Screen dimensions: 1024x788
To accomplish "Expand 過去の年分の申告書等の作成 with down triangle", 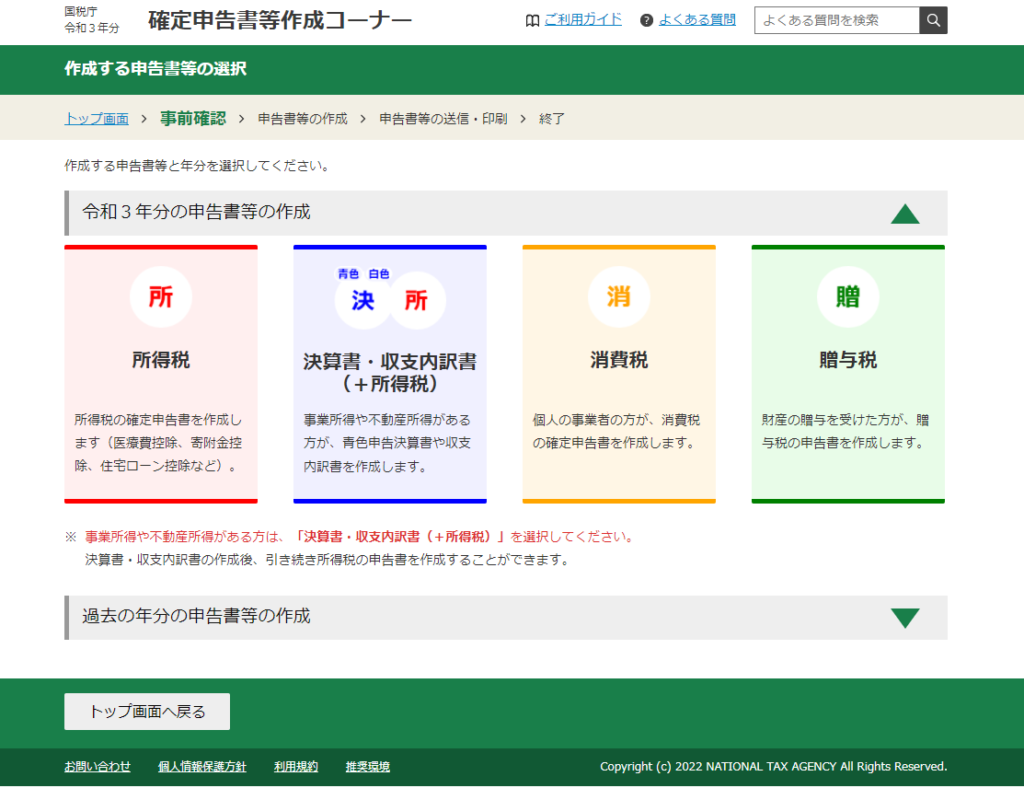I will 905,618.
